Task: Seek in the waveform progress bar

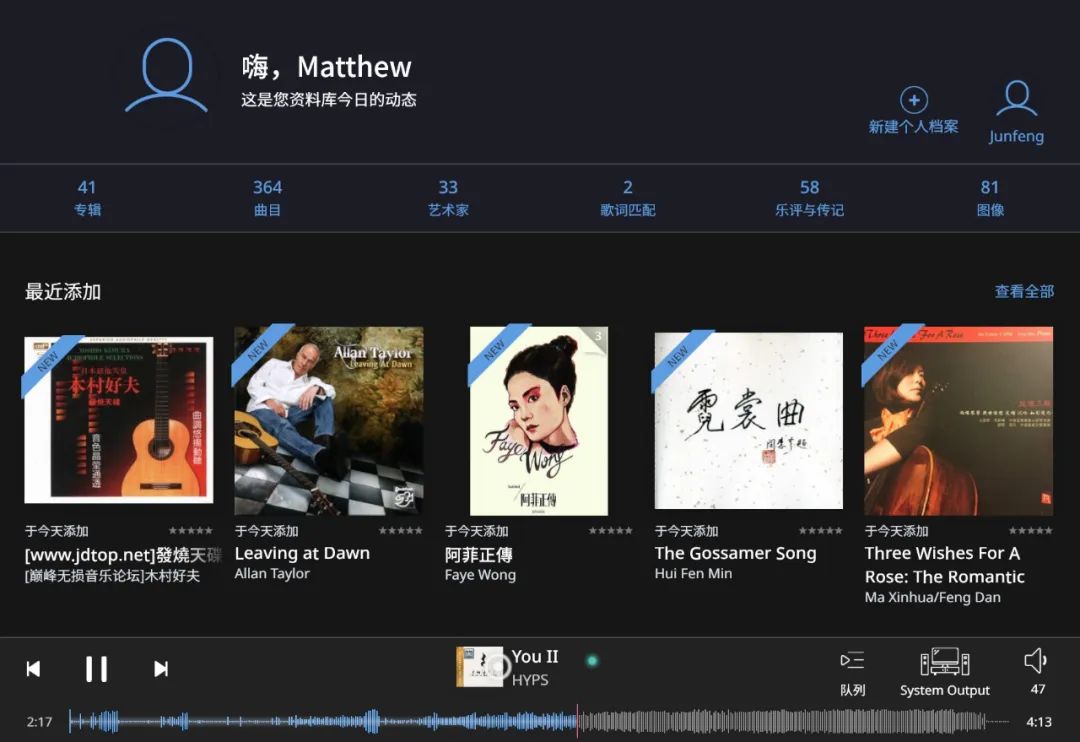Action: (539, 721)
